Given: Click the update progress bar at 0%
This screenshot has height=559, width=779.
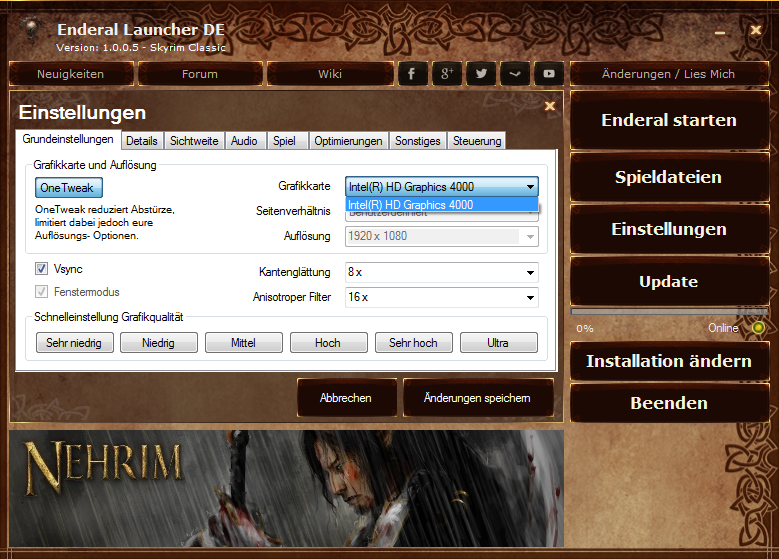Looking at the screenshot, I should point(668,312).
